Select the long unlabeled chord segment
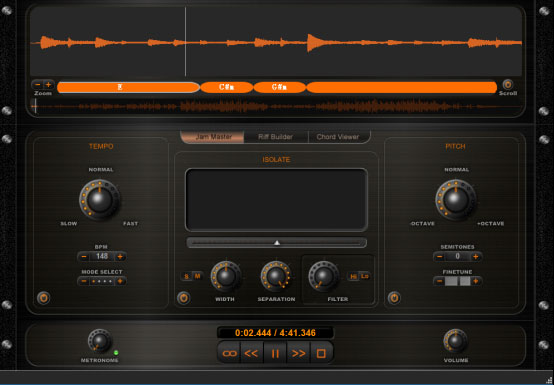Screen dimensions: 554x385 [402, 87]
